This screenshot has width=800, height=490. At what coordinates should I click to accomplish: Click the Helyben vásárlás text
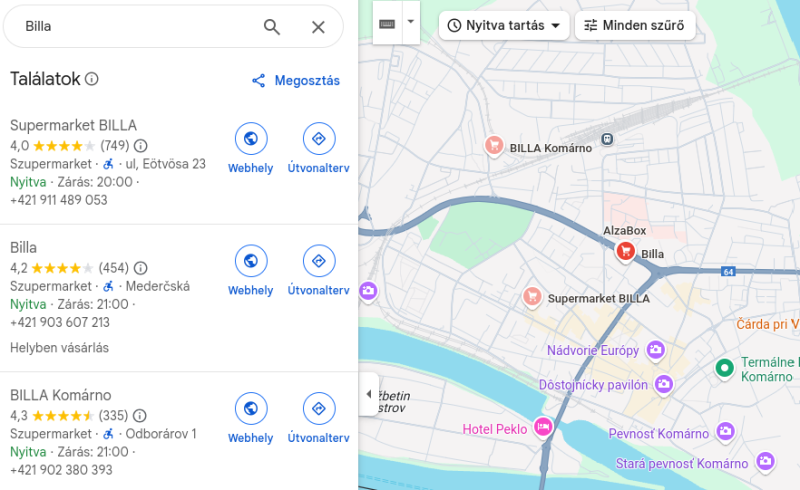59,348
